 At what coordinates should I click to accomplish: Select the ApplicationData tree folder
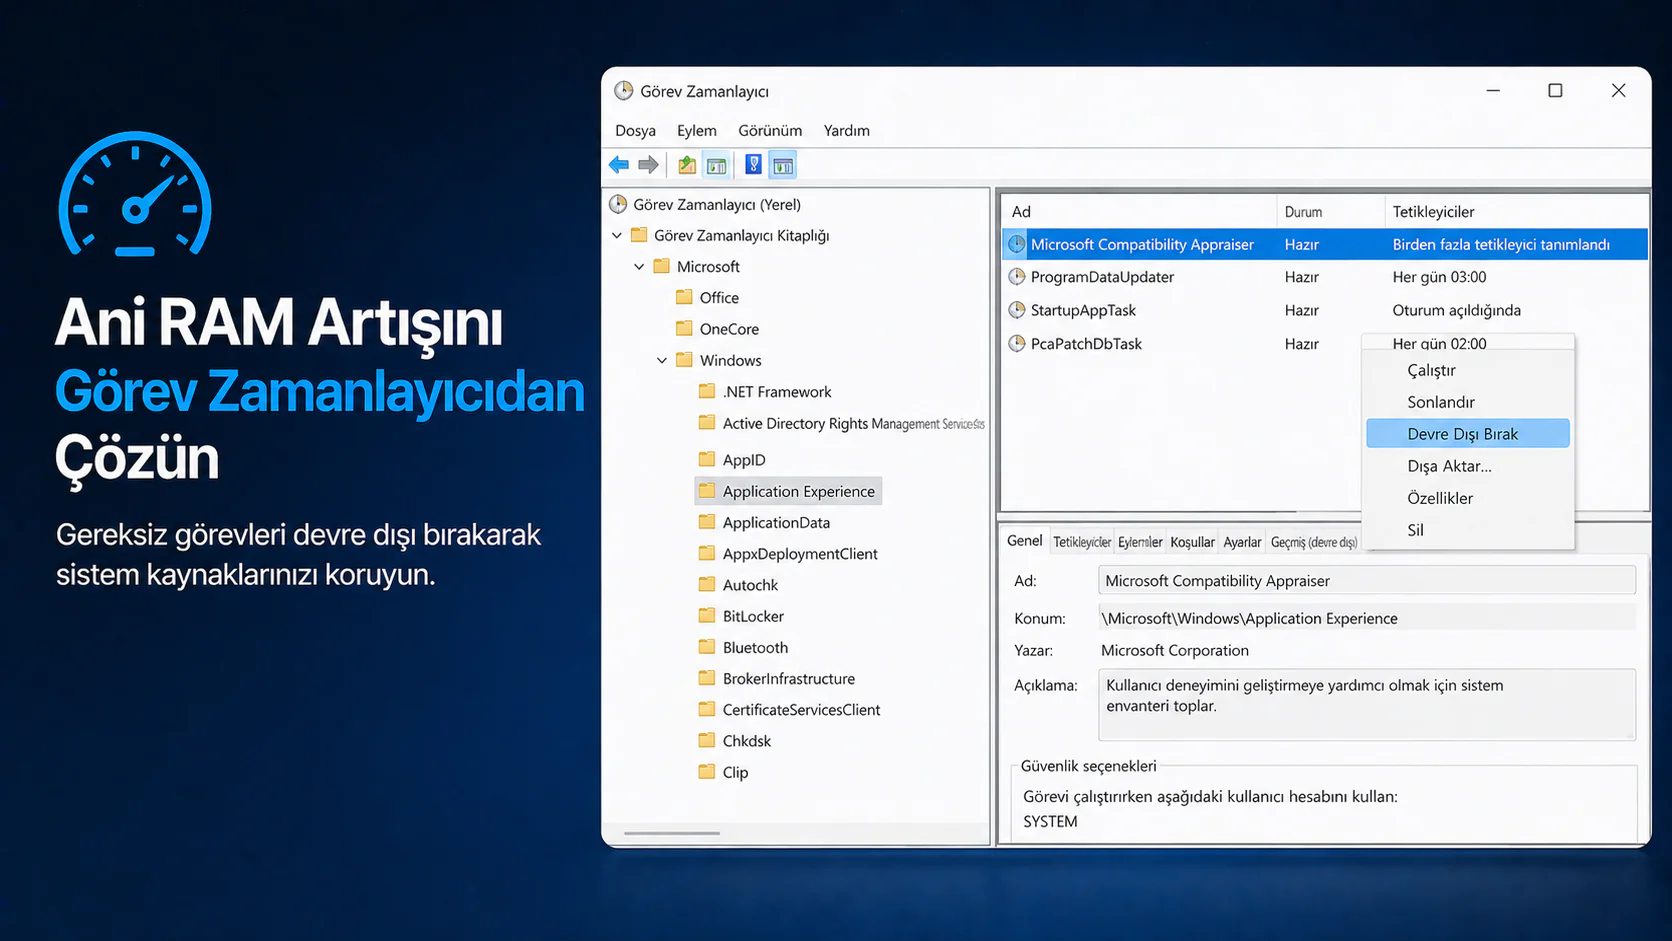coord(776,522)
